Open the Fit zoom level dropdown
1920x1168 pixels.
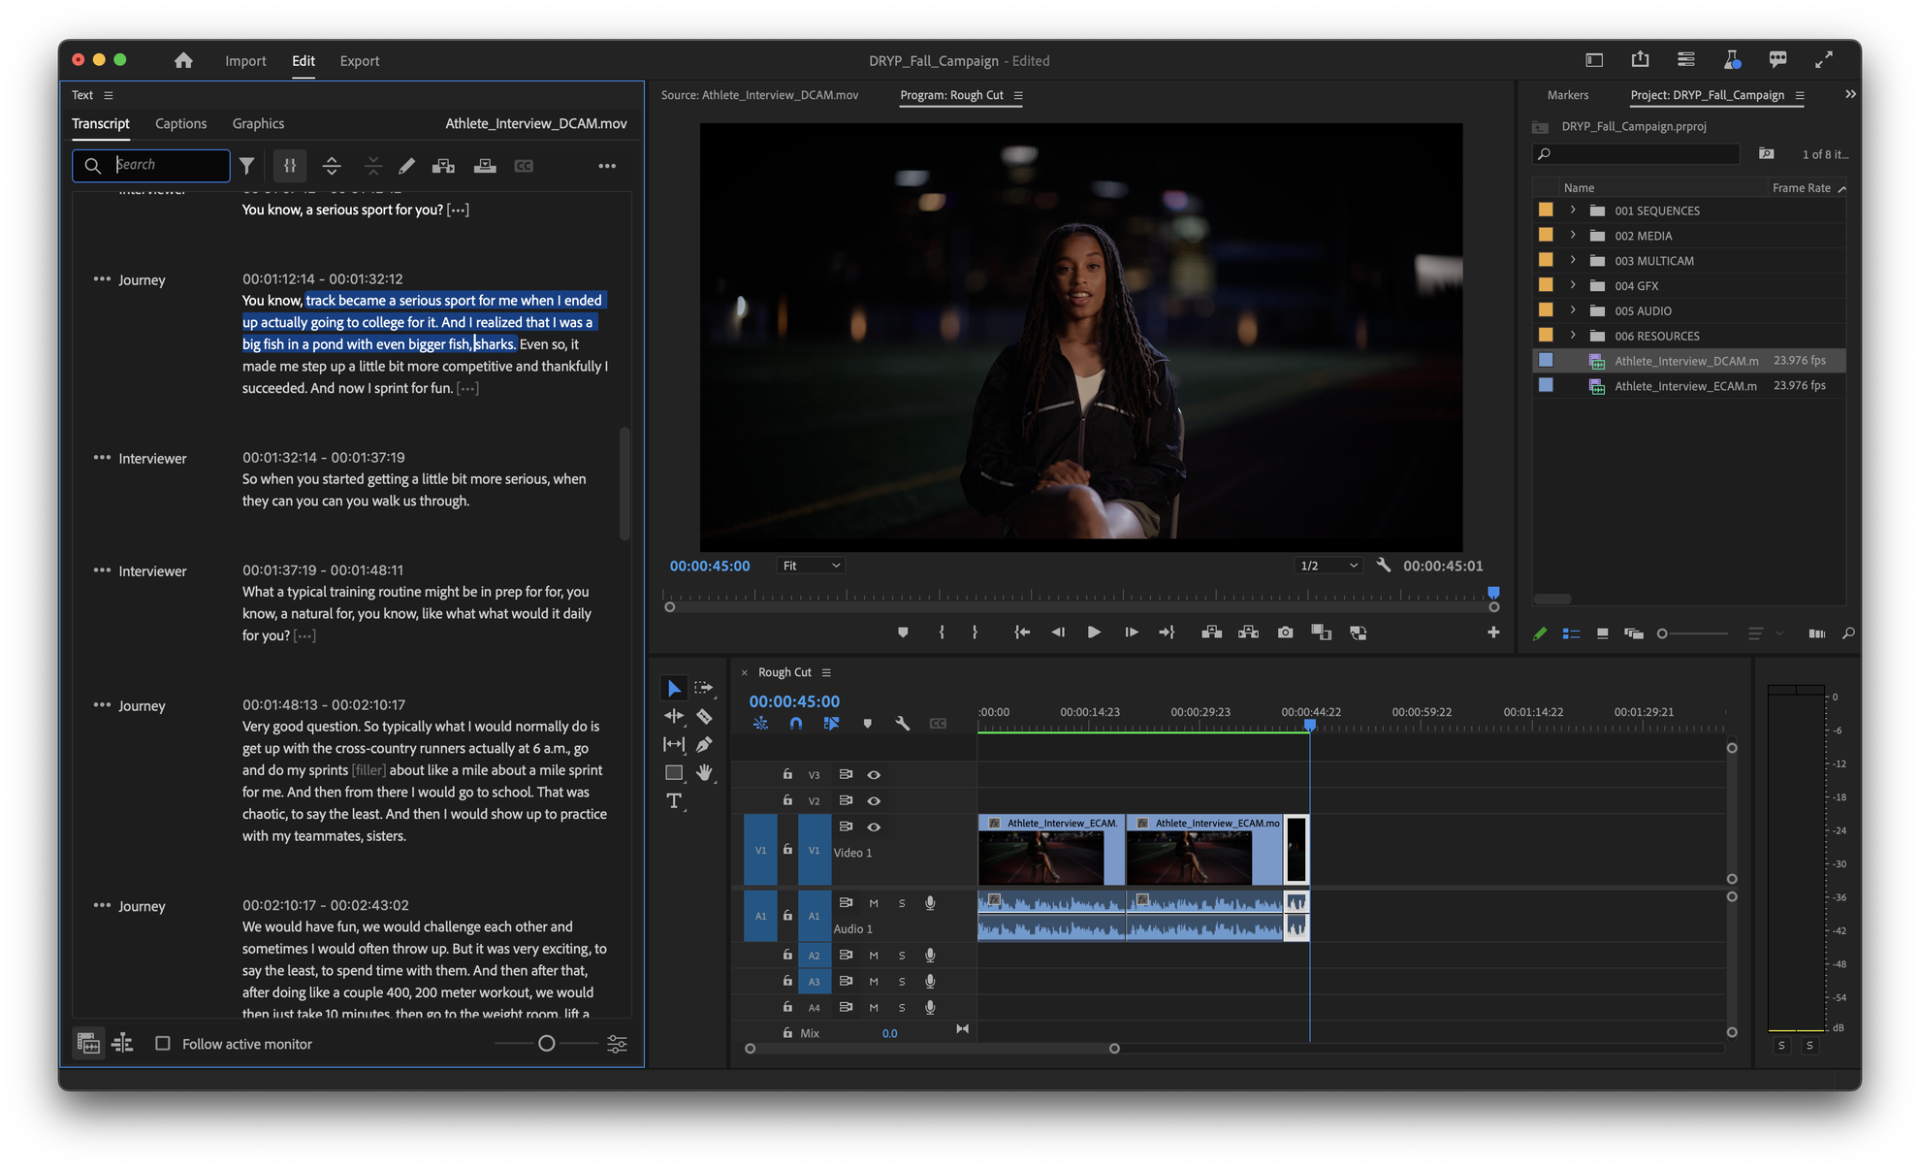click(811, 565)
